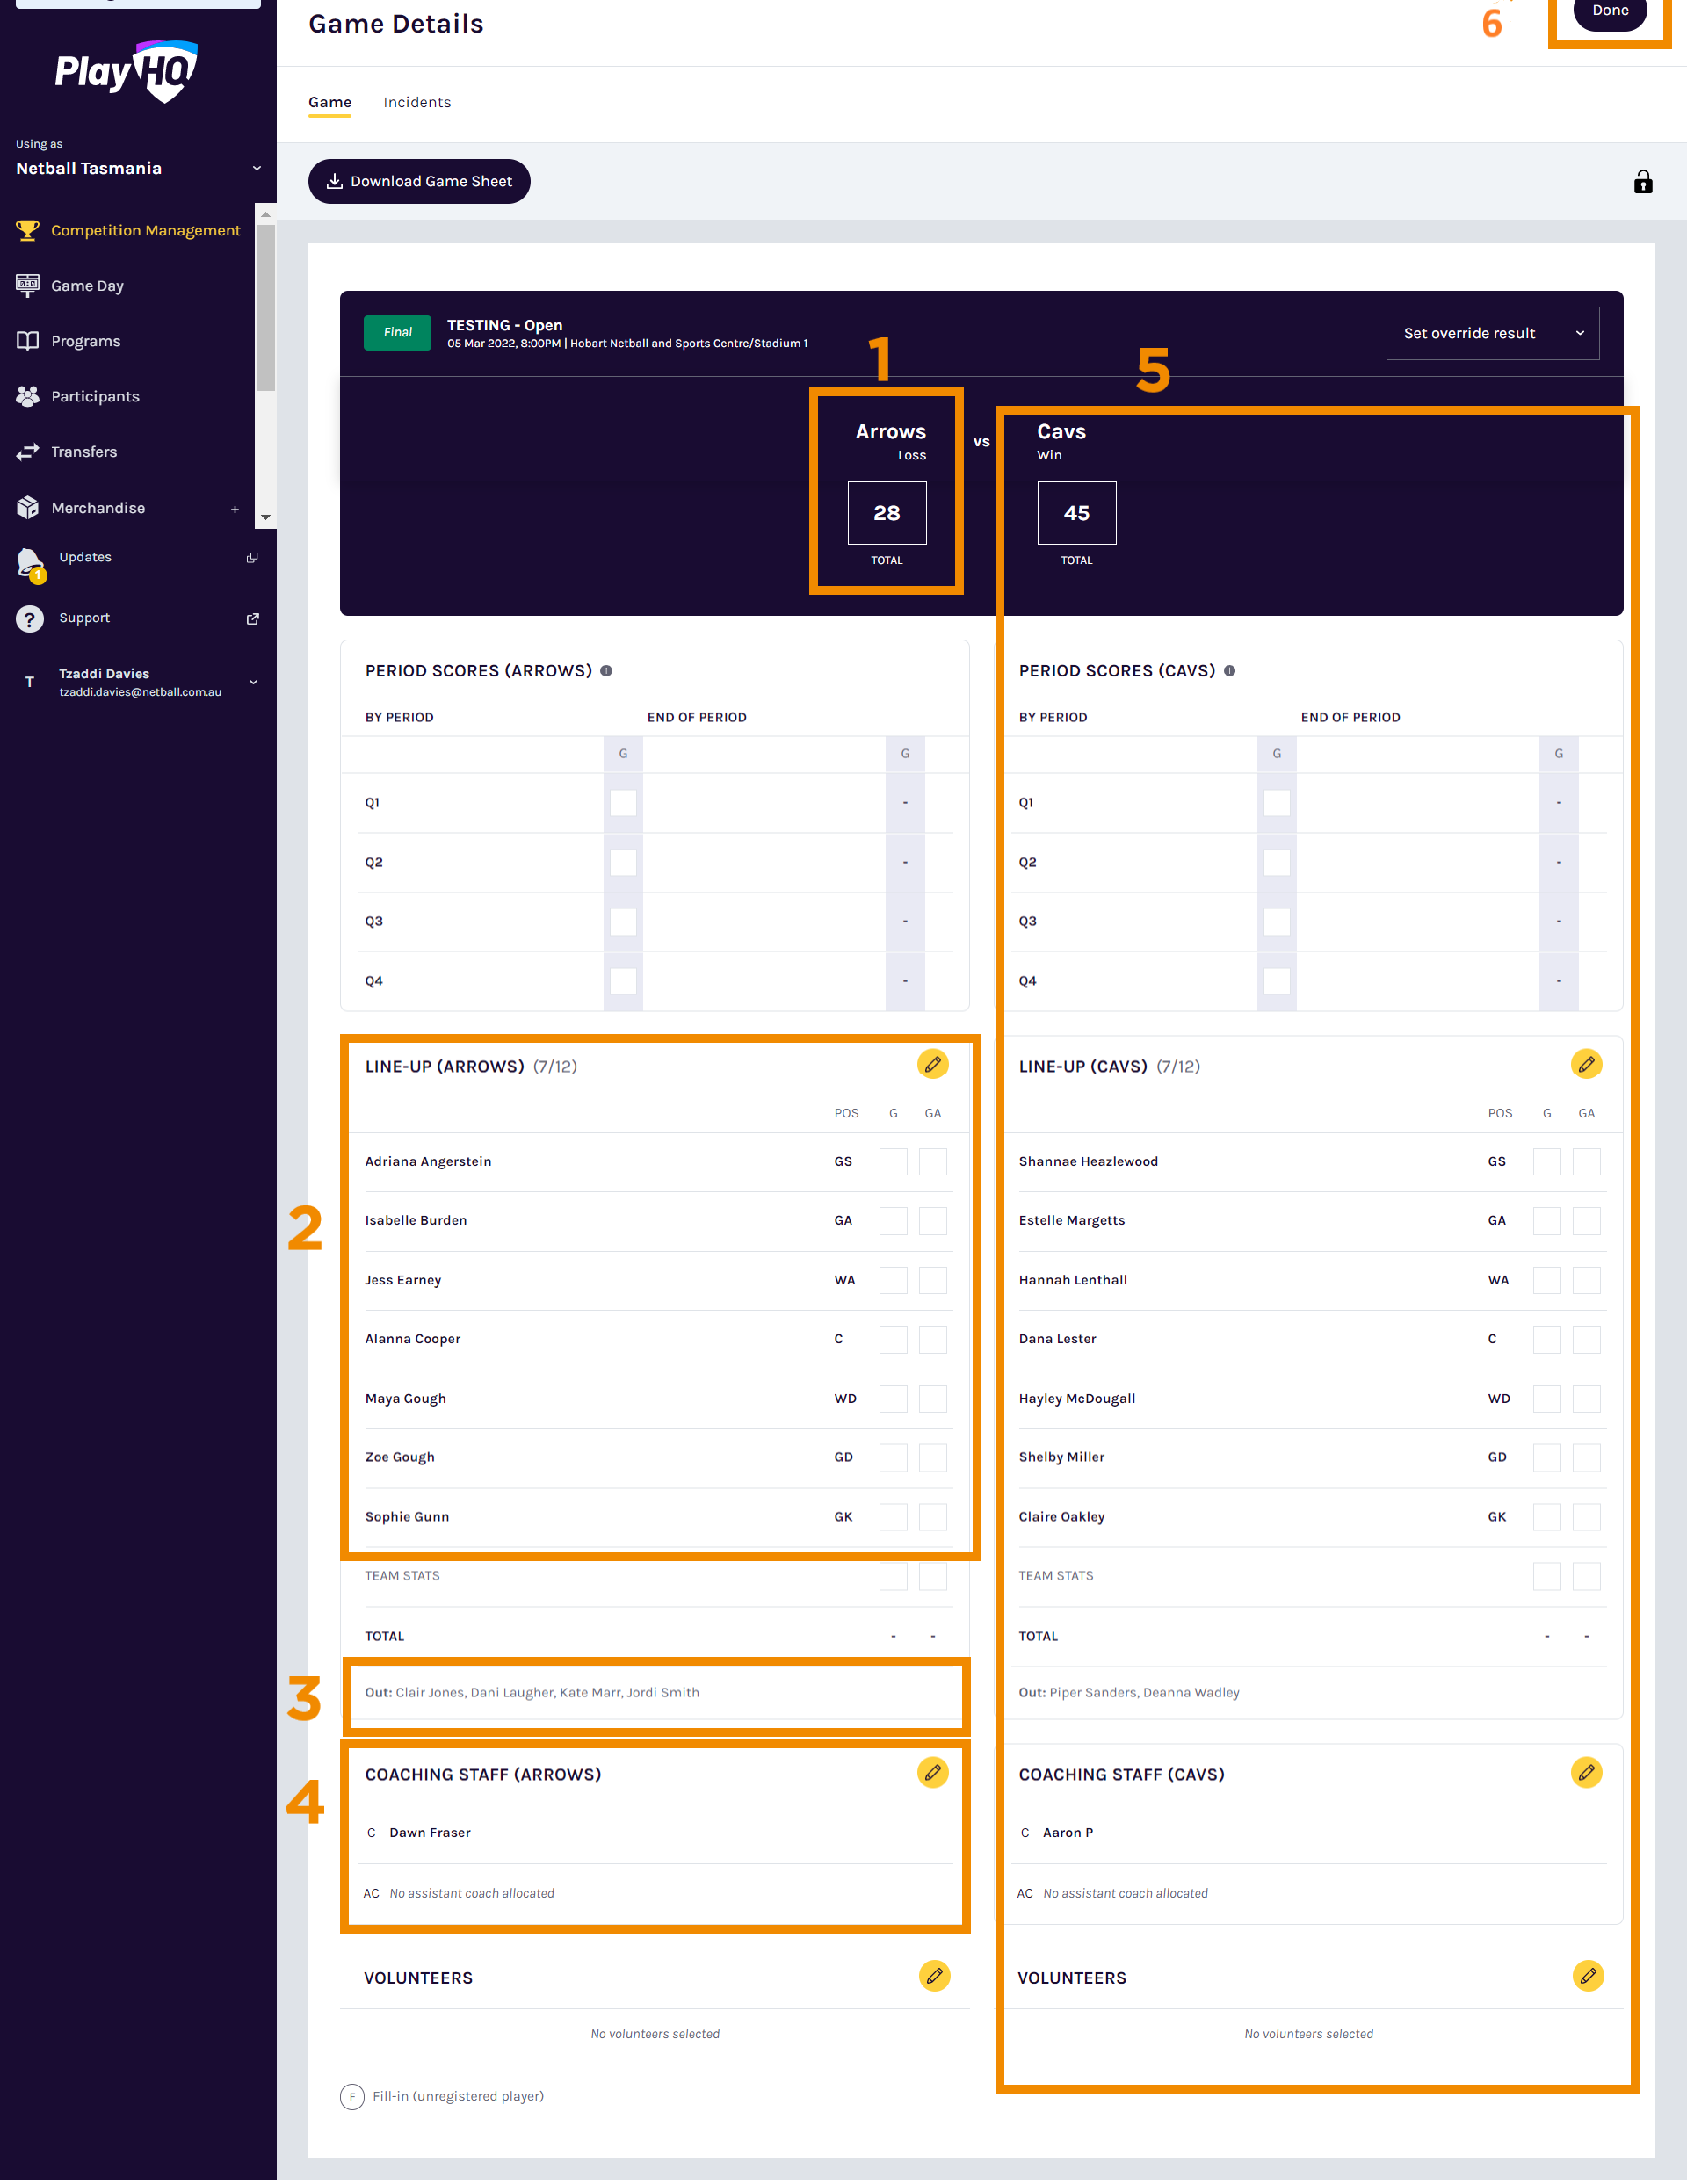Viewport: 1687px width, 2184px height.
Task: Open the Set override result dropdown
Action: 1491,333
